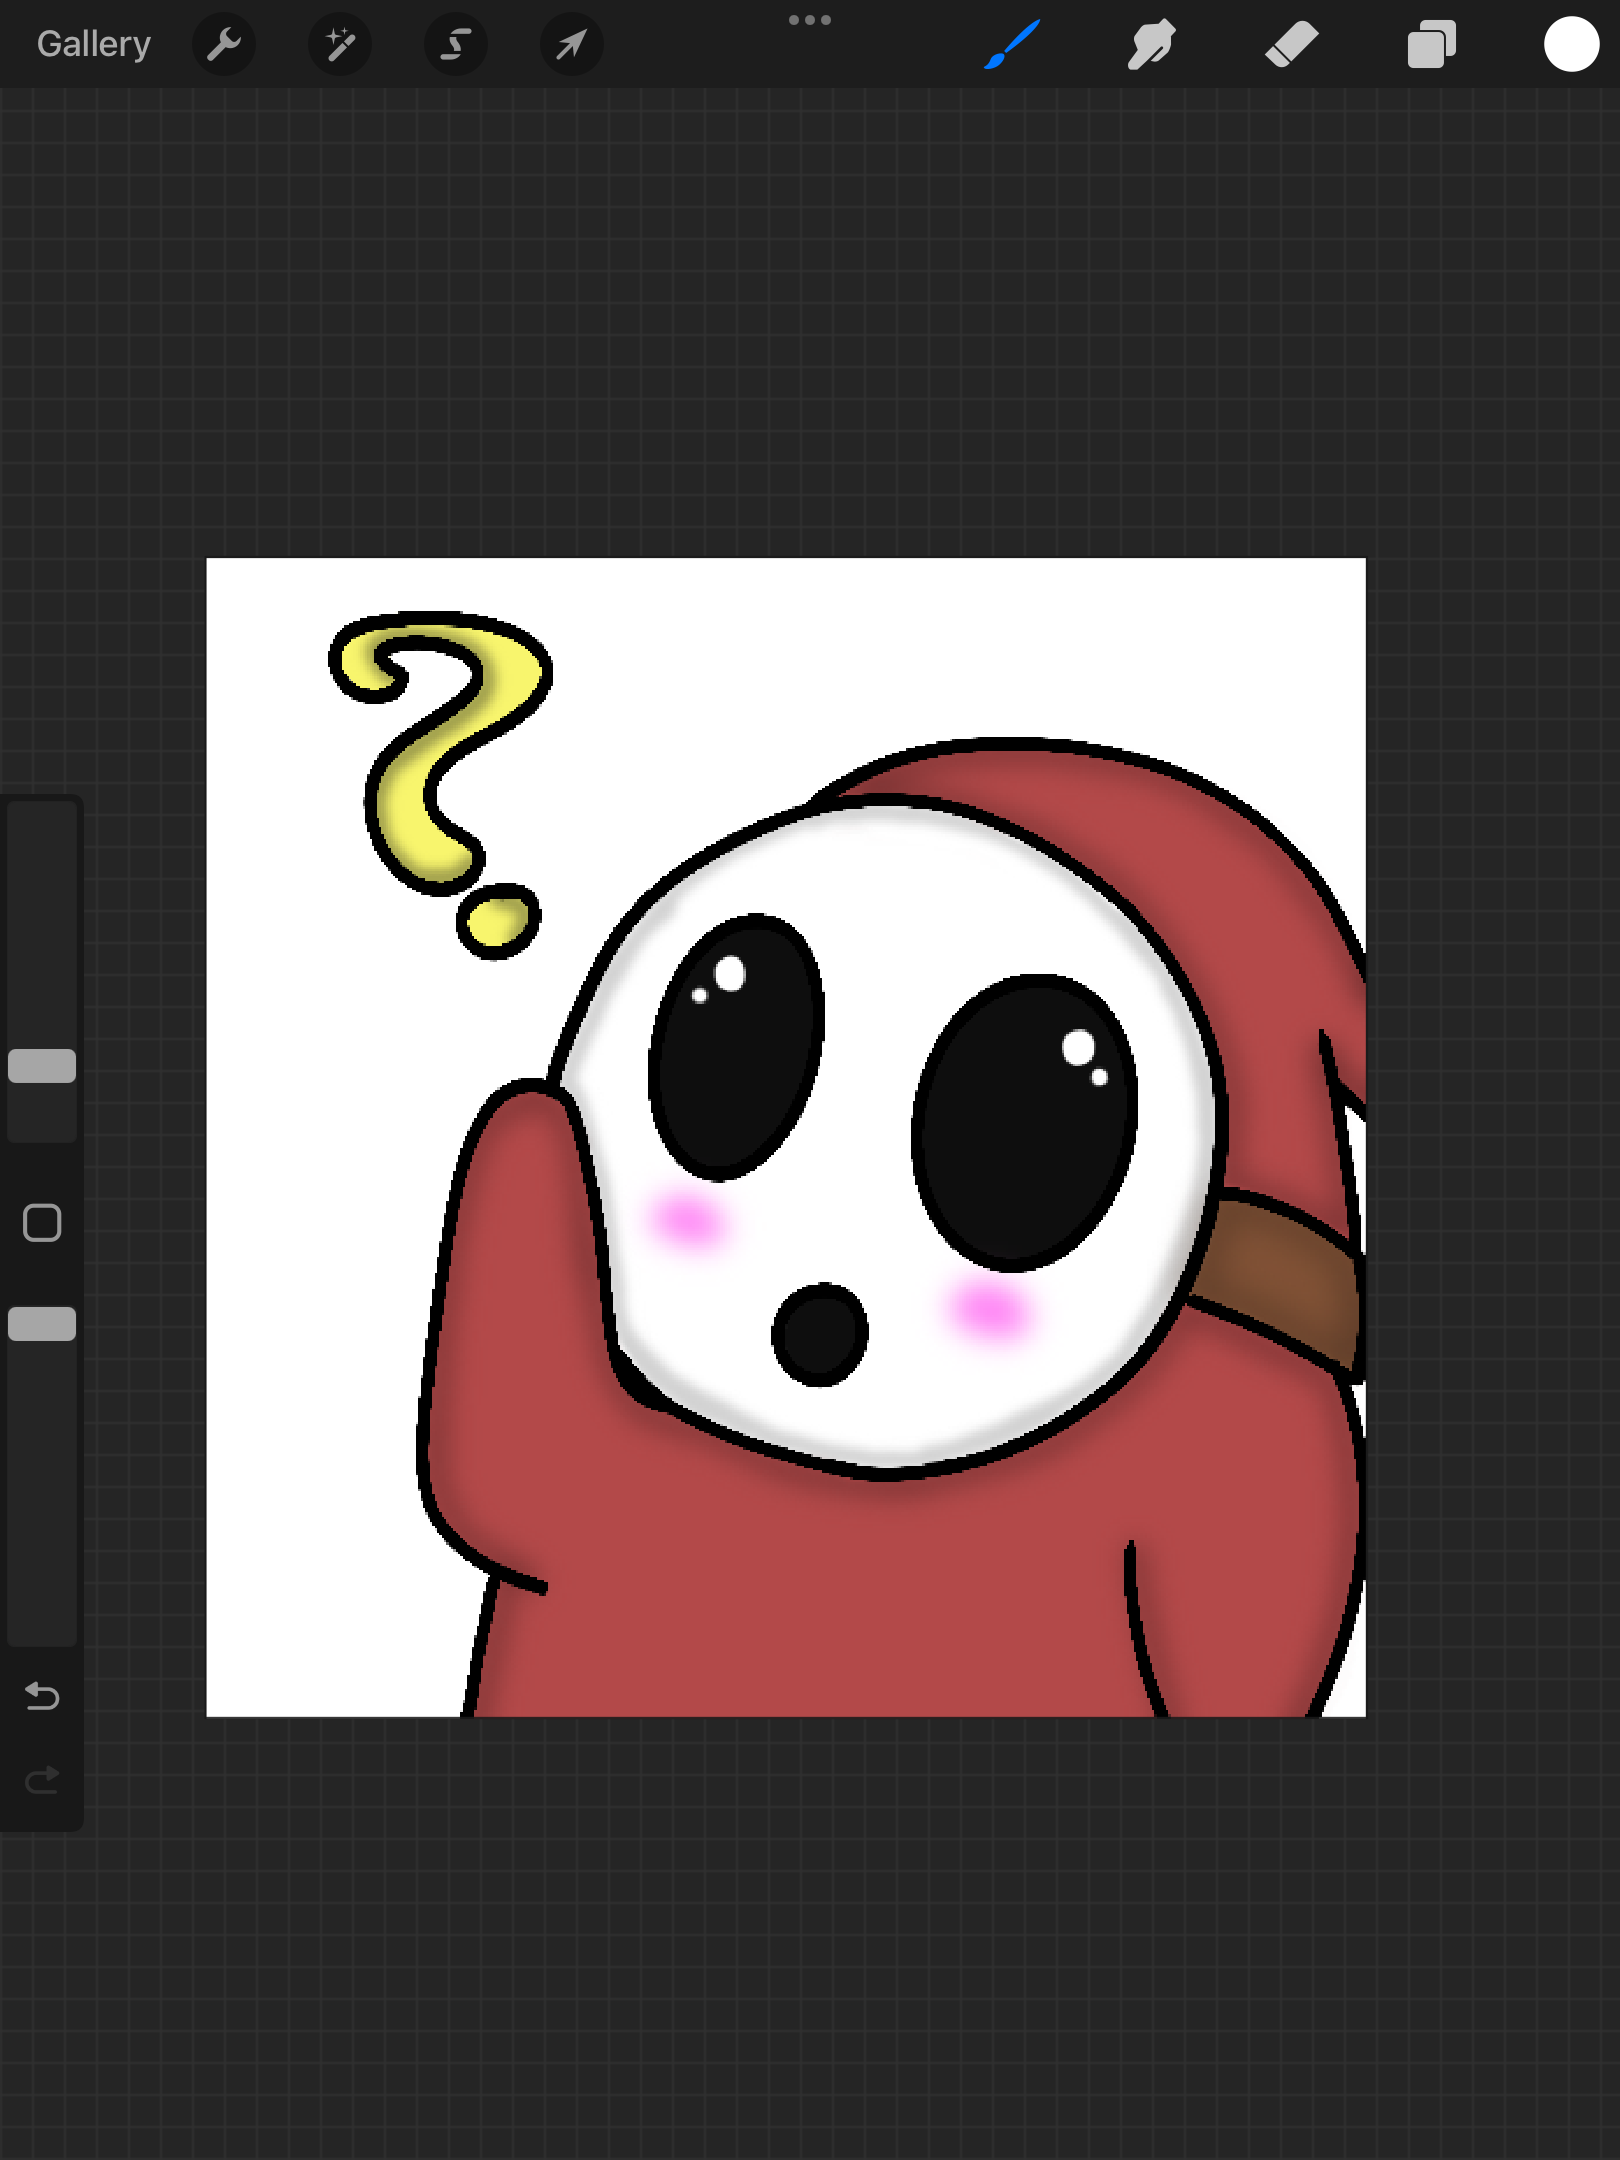Select the Brush tool
The image size is (1620, 2160).
(1012, 44)
